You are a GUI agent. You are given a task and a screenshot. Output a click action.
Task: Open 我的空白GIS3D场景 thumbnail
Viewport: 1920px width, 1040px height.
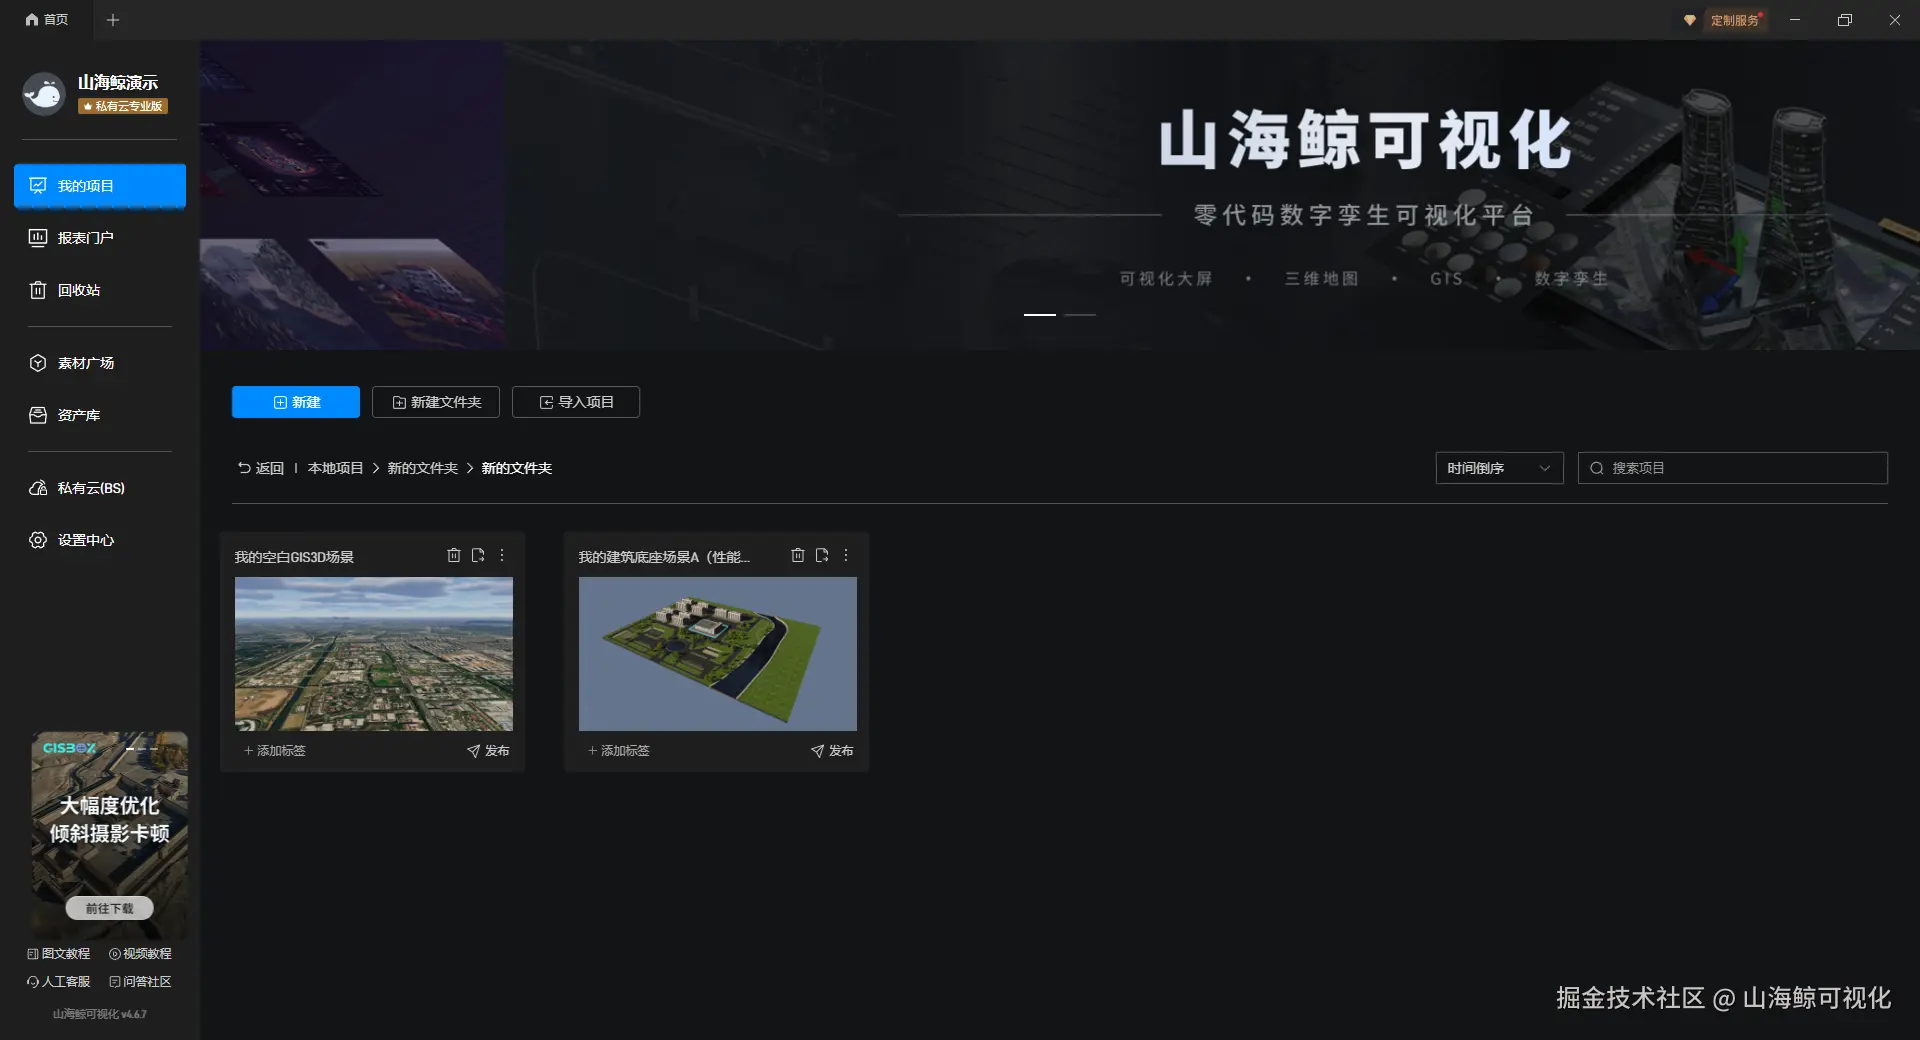pyautogui.click(x=374, y=654)
